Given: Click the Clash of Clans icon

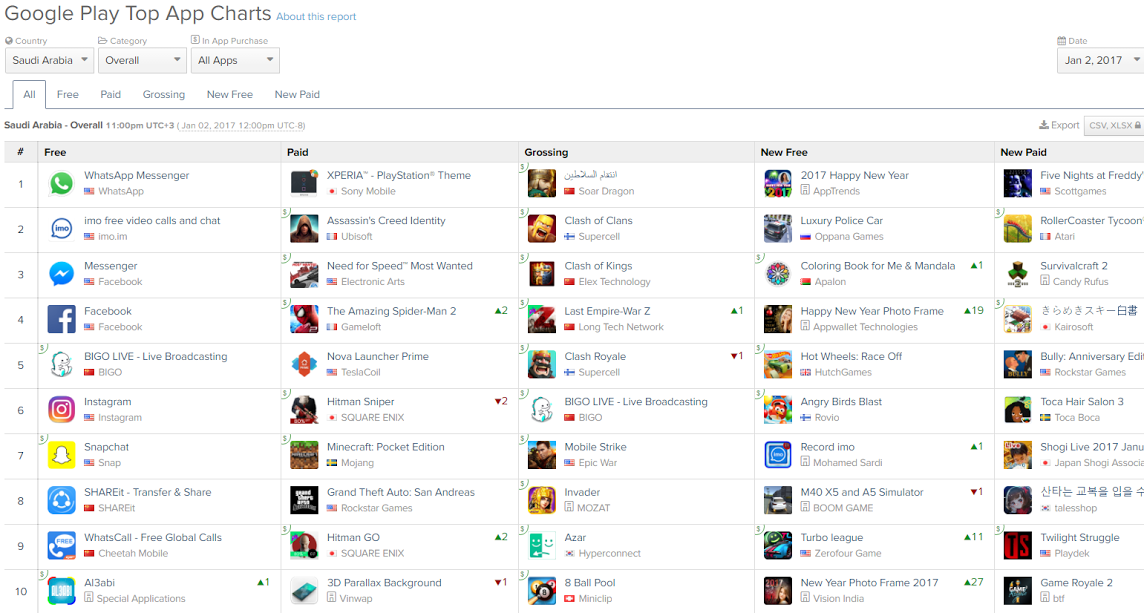Looking at the screenshot, I should pyautogui.click(x=542, y=229).
